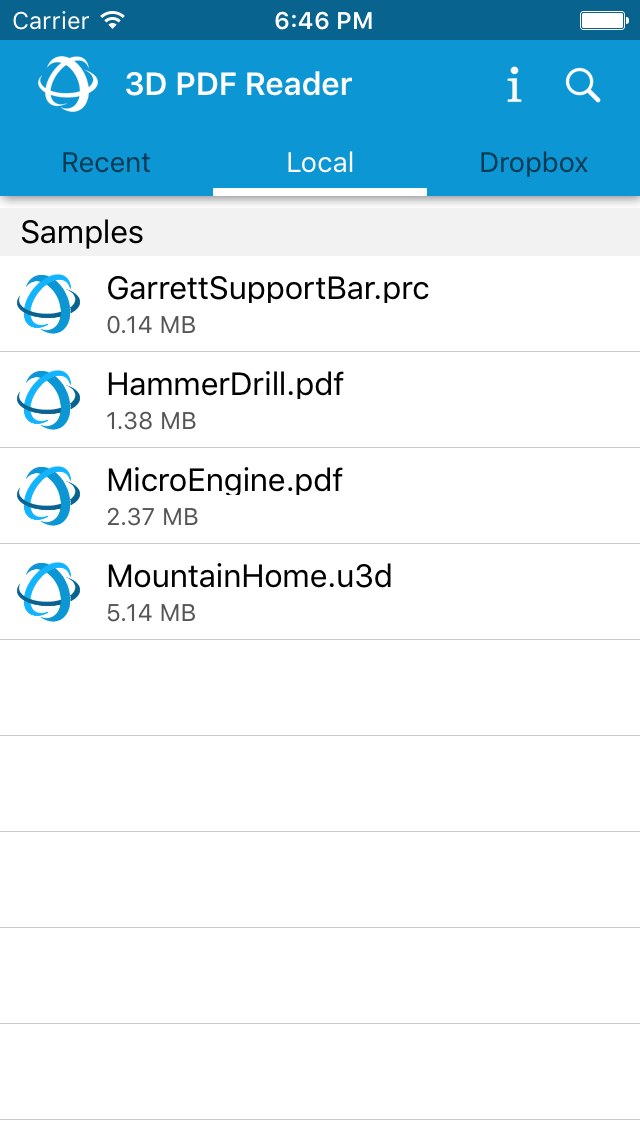Screen dimensions: 640x1136
Task: Tap the Samples section header
Action: pos(82,232)
